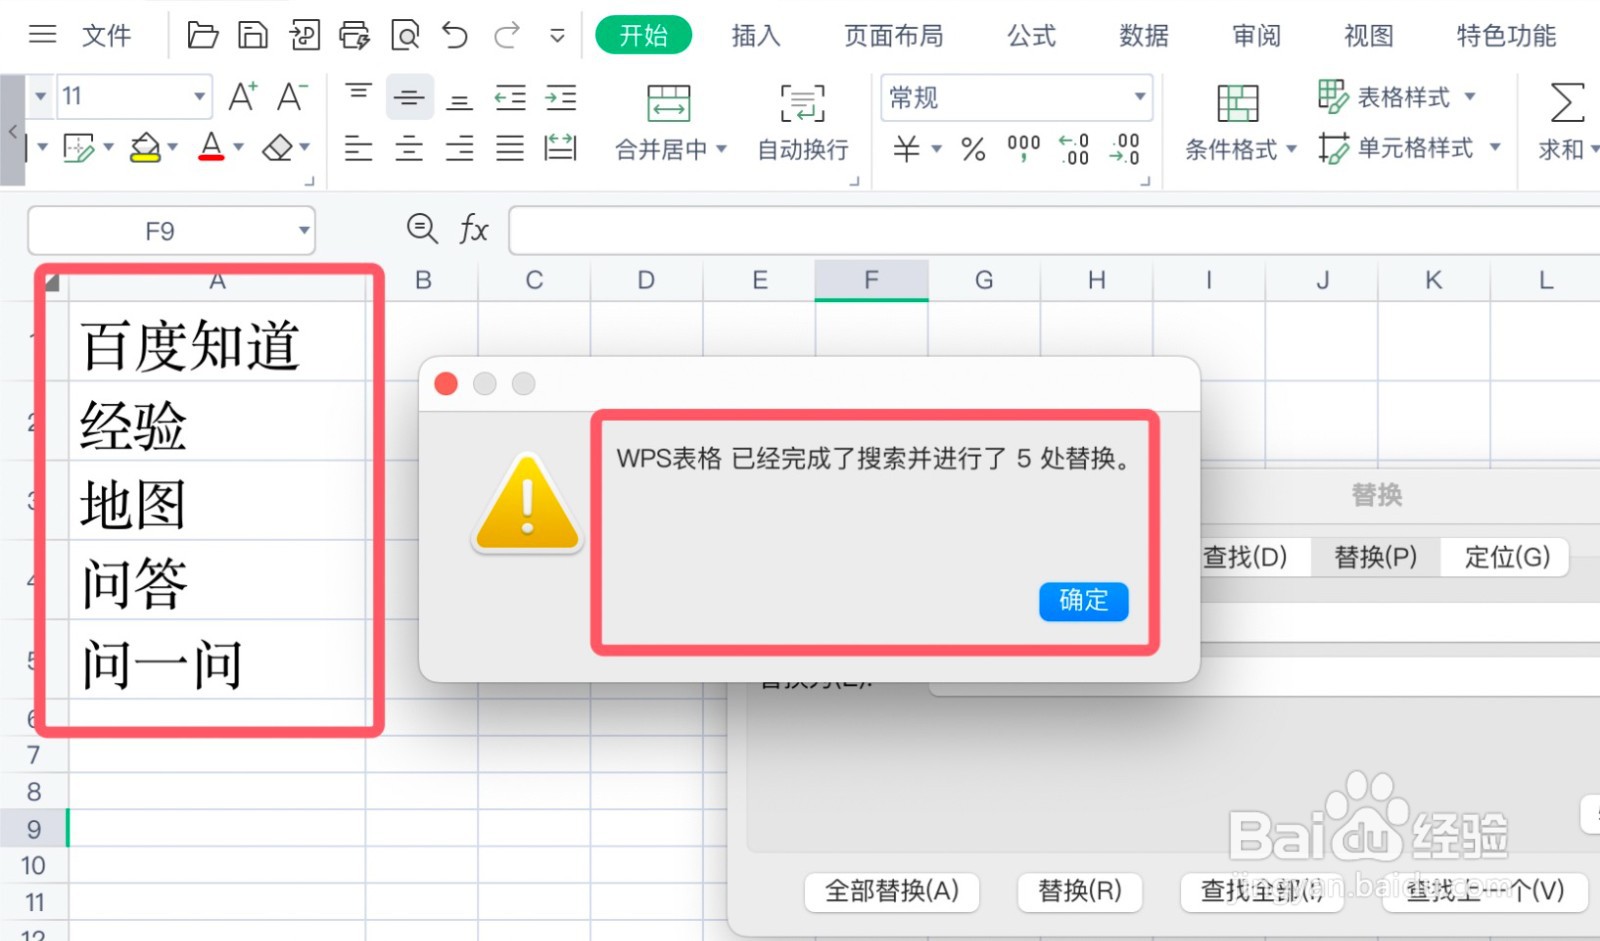This screenshot has height=941, width=1600.
Task: Align text to vertical middle
Action: point(409,97)
